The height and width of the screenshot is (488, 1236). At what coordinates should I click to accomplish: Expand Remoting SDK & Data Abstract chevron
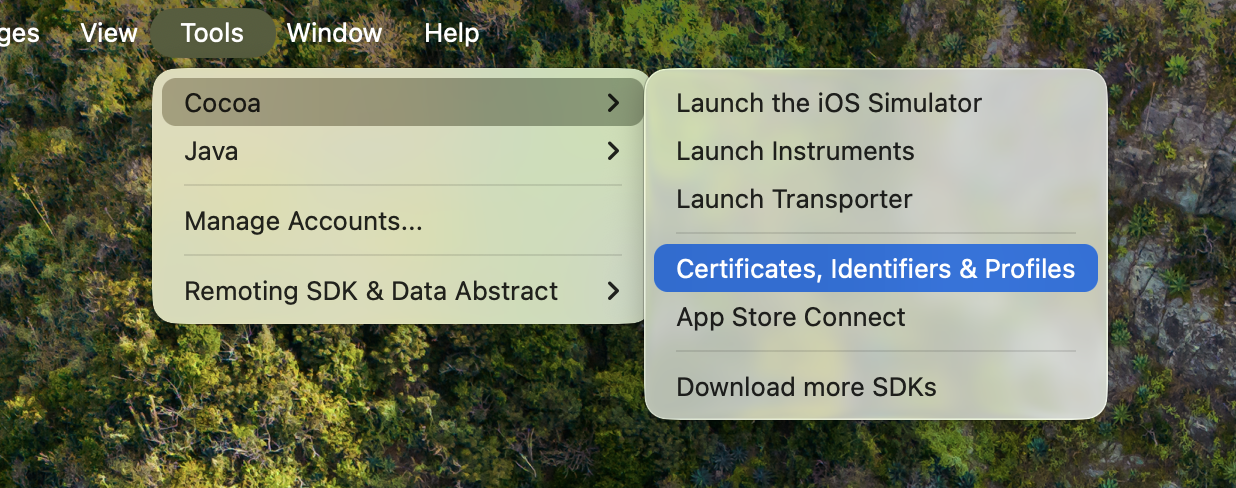613,291
